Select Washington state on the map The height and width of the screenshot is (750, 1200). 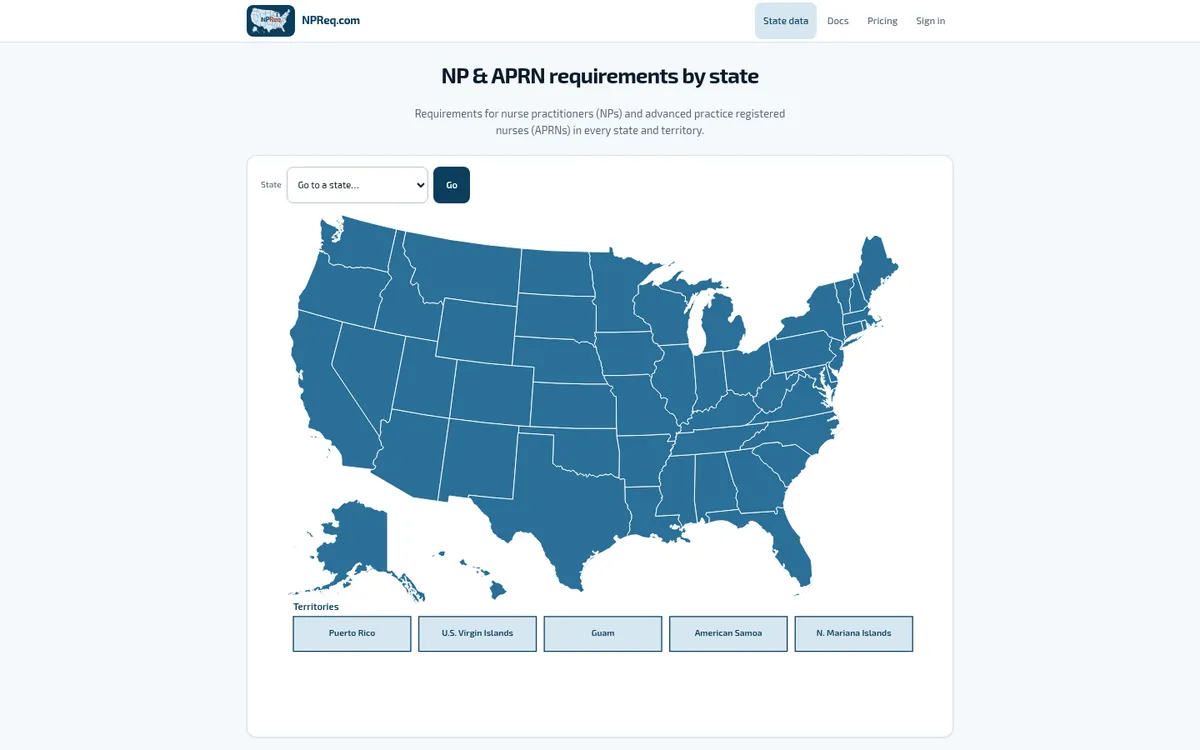click(x=360, y=245)
